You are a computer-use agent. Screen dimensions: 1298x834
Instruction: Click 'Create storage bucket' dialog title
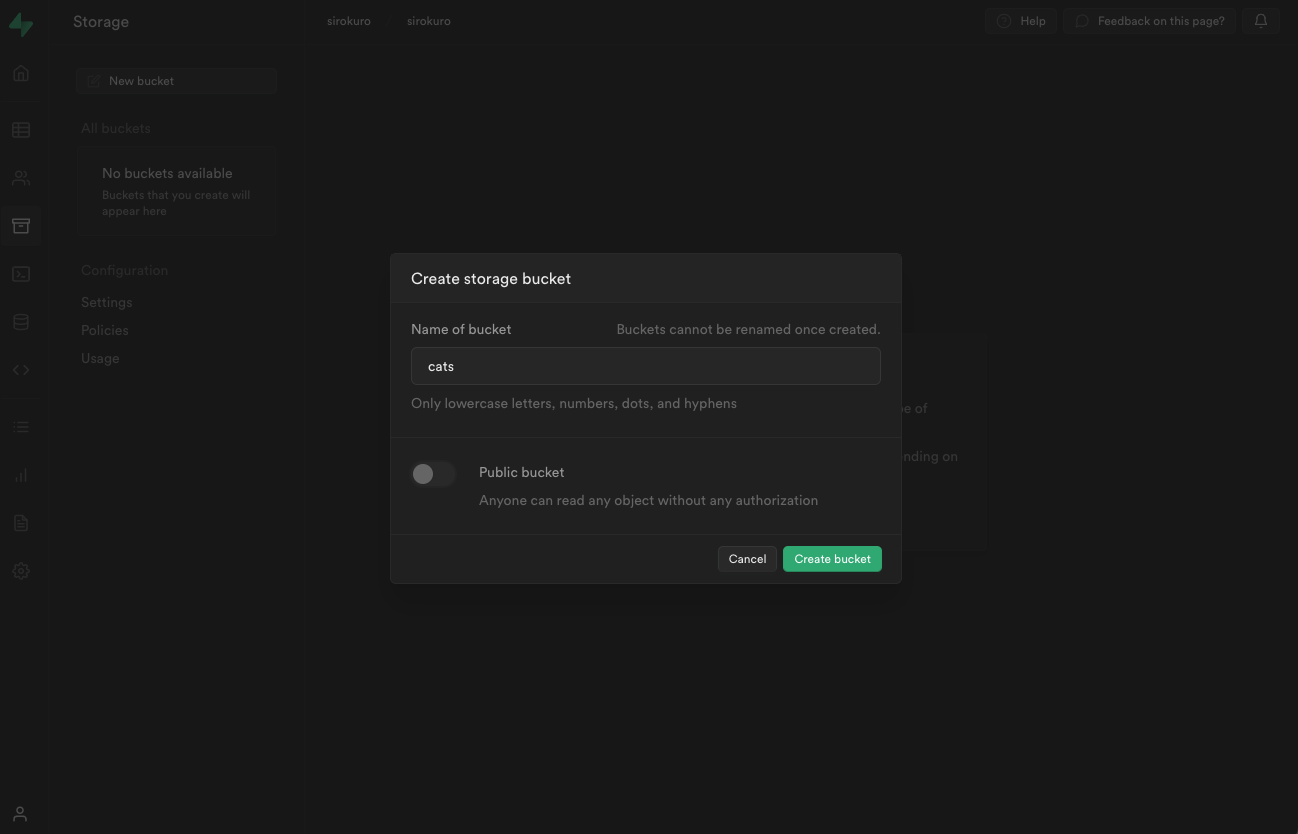491,278
